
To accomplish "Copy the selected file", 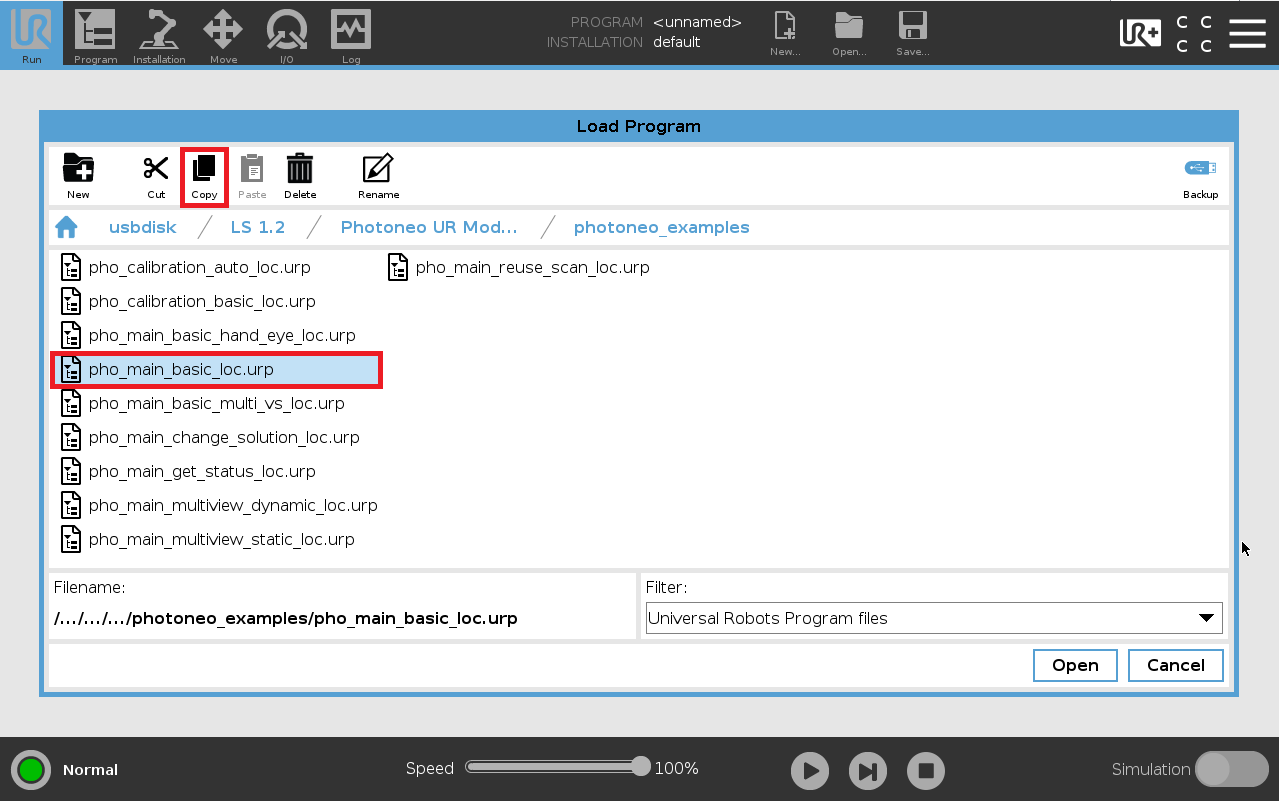I will pos(204,177).
